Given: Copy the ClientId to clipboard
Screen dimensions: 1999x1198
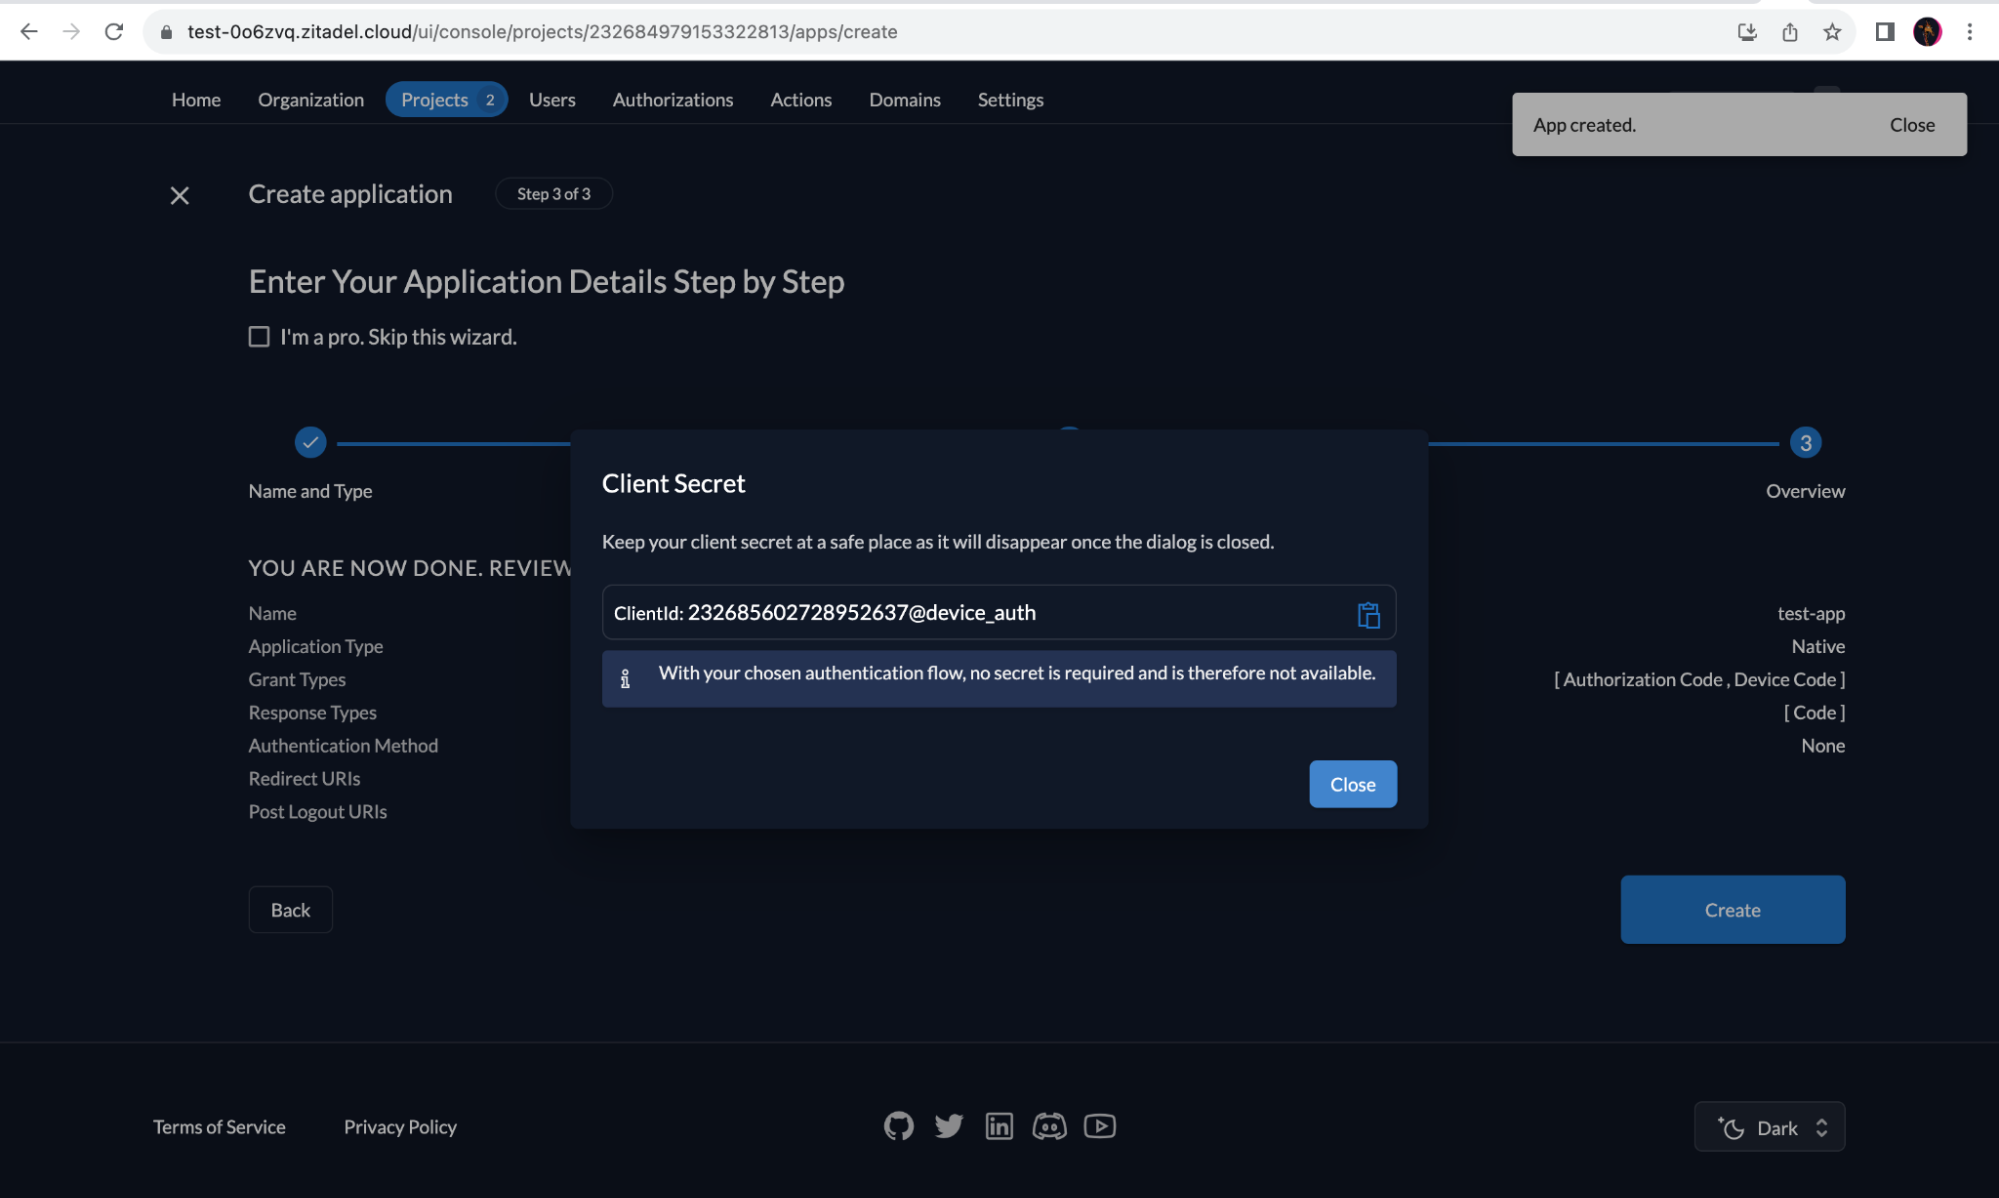Looking at the screenshot, I should pos(1368,614).
